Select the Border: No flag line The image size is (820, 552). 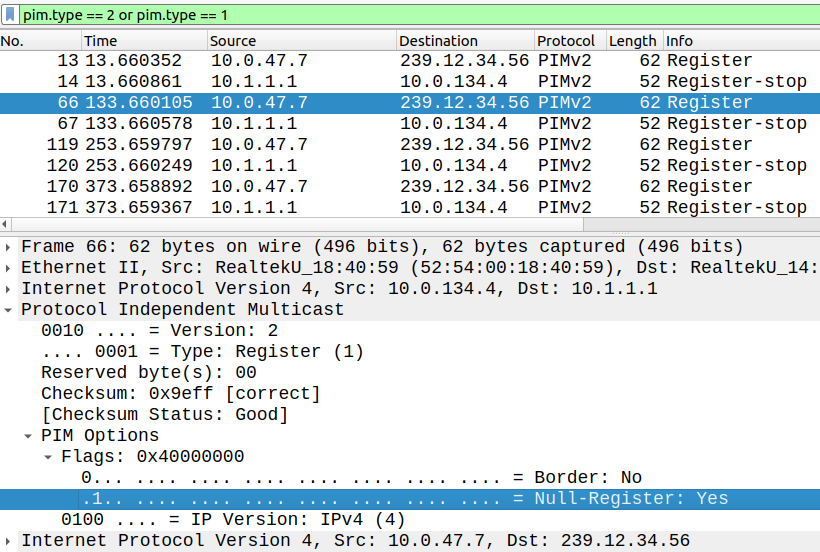361,477
